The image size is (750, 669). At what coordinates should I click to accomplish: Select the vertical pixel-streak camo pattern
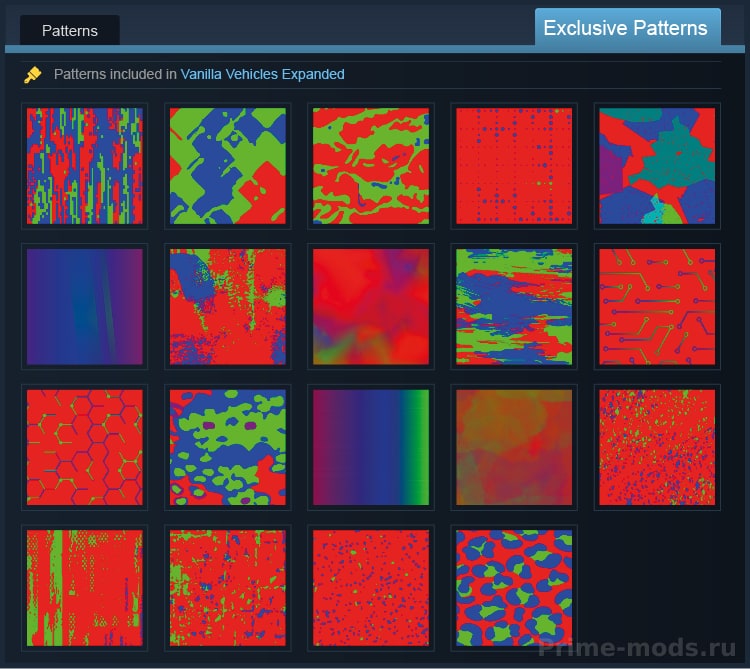coord(85,166)
